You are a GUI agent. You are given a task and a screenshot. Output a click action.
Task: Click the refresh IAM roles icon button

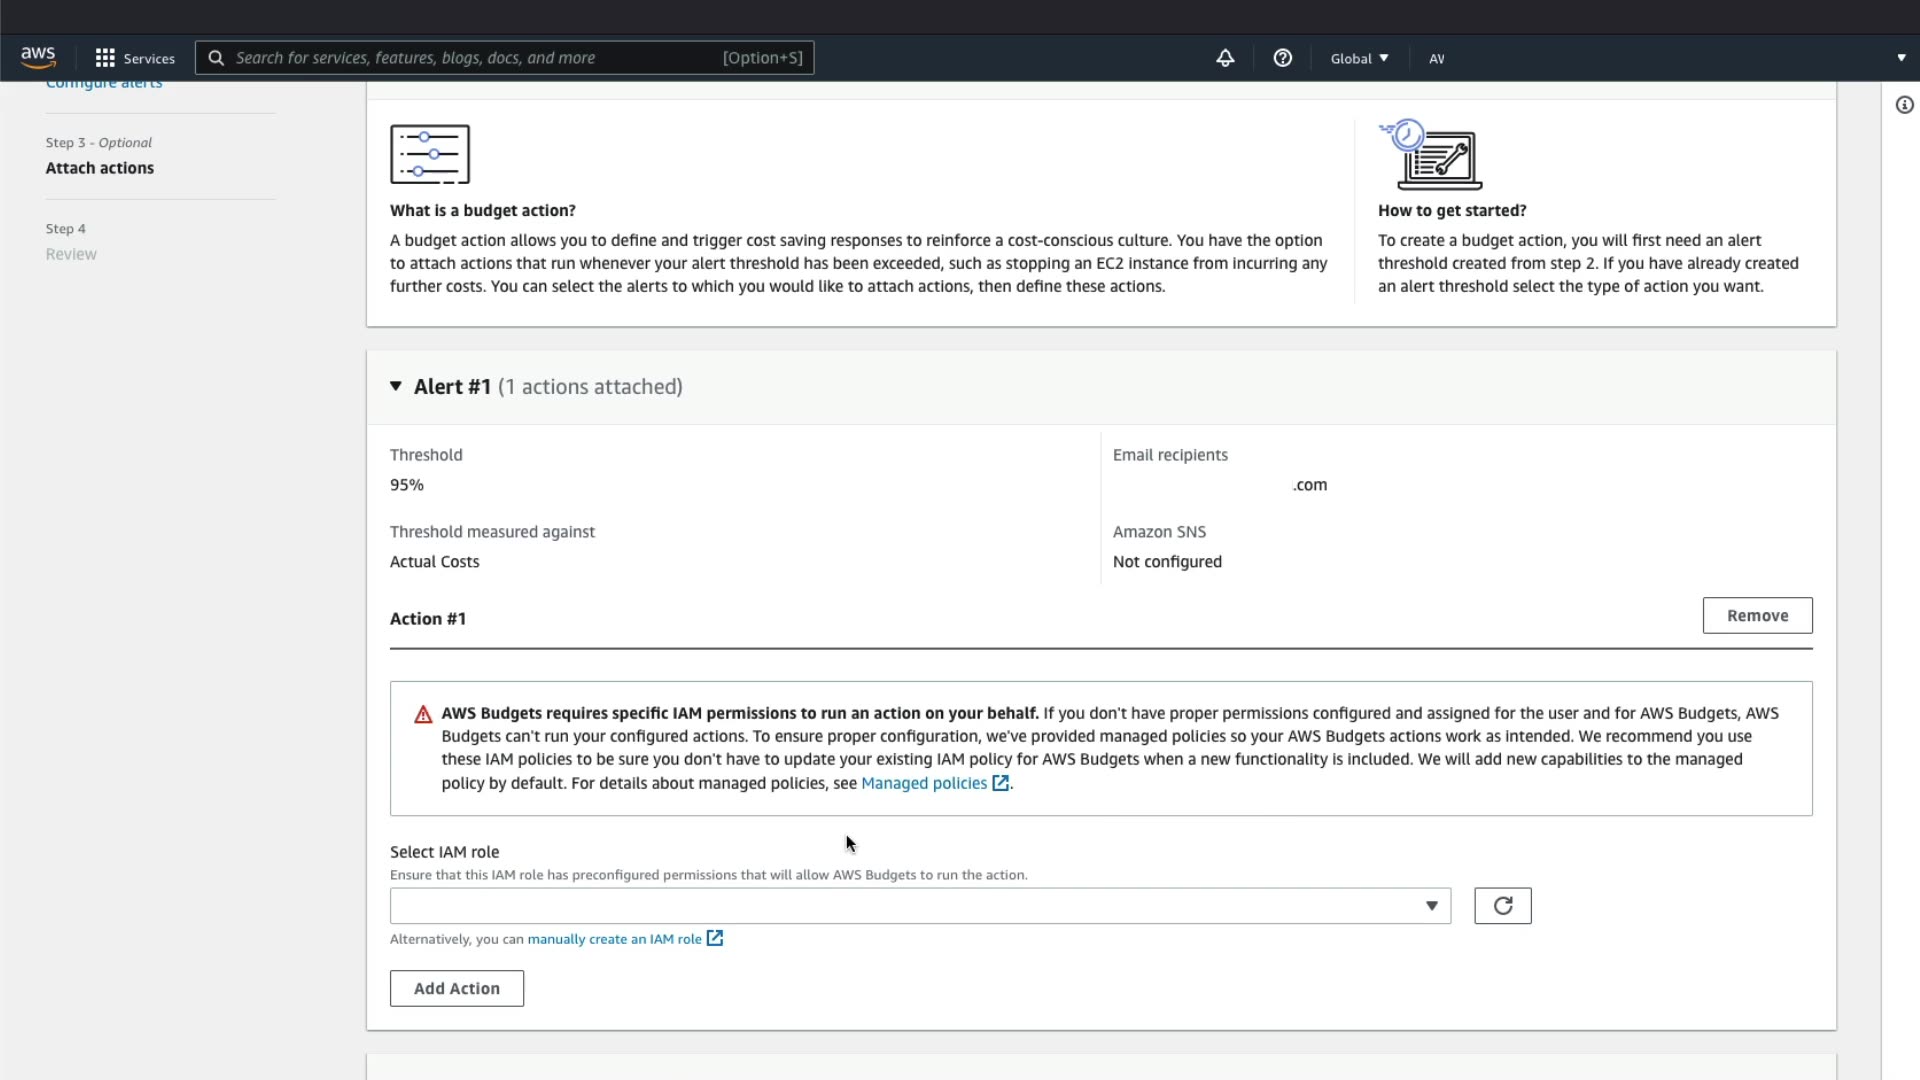click(1502, 906)
